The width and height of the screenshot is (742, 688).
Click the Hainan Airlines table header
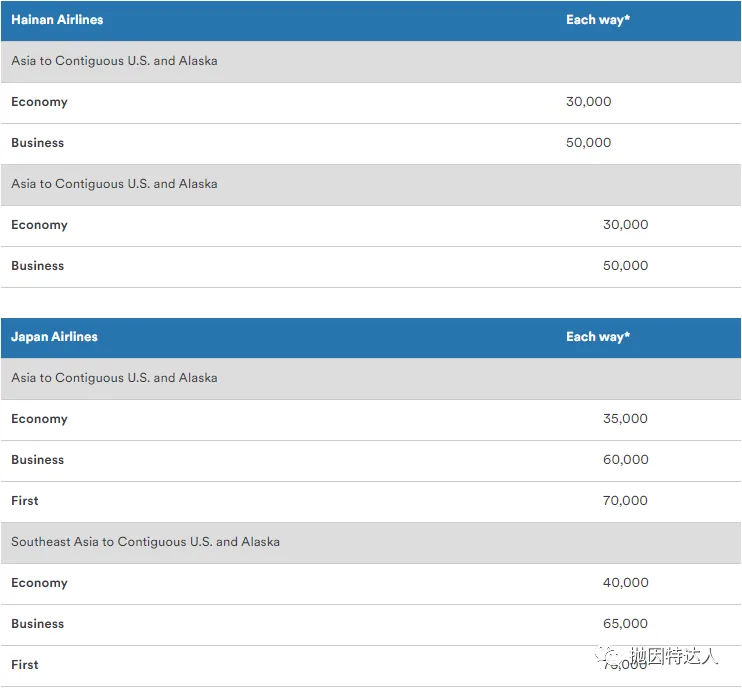(57, 20)
